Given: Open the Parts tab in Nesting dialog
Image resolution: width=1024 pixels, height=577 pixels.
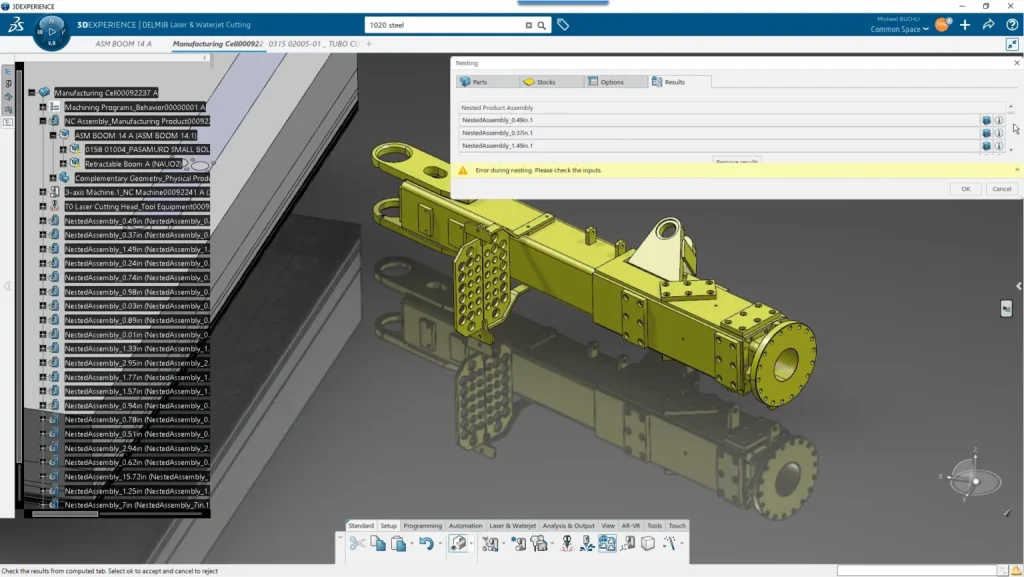Looking at the screenshot, I should [487, 82].
